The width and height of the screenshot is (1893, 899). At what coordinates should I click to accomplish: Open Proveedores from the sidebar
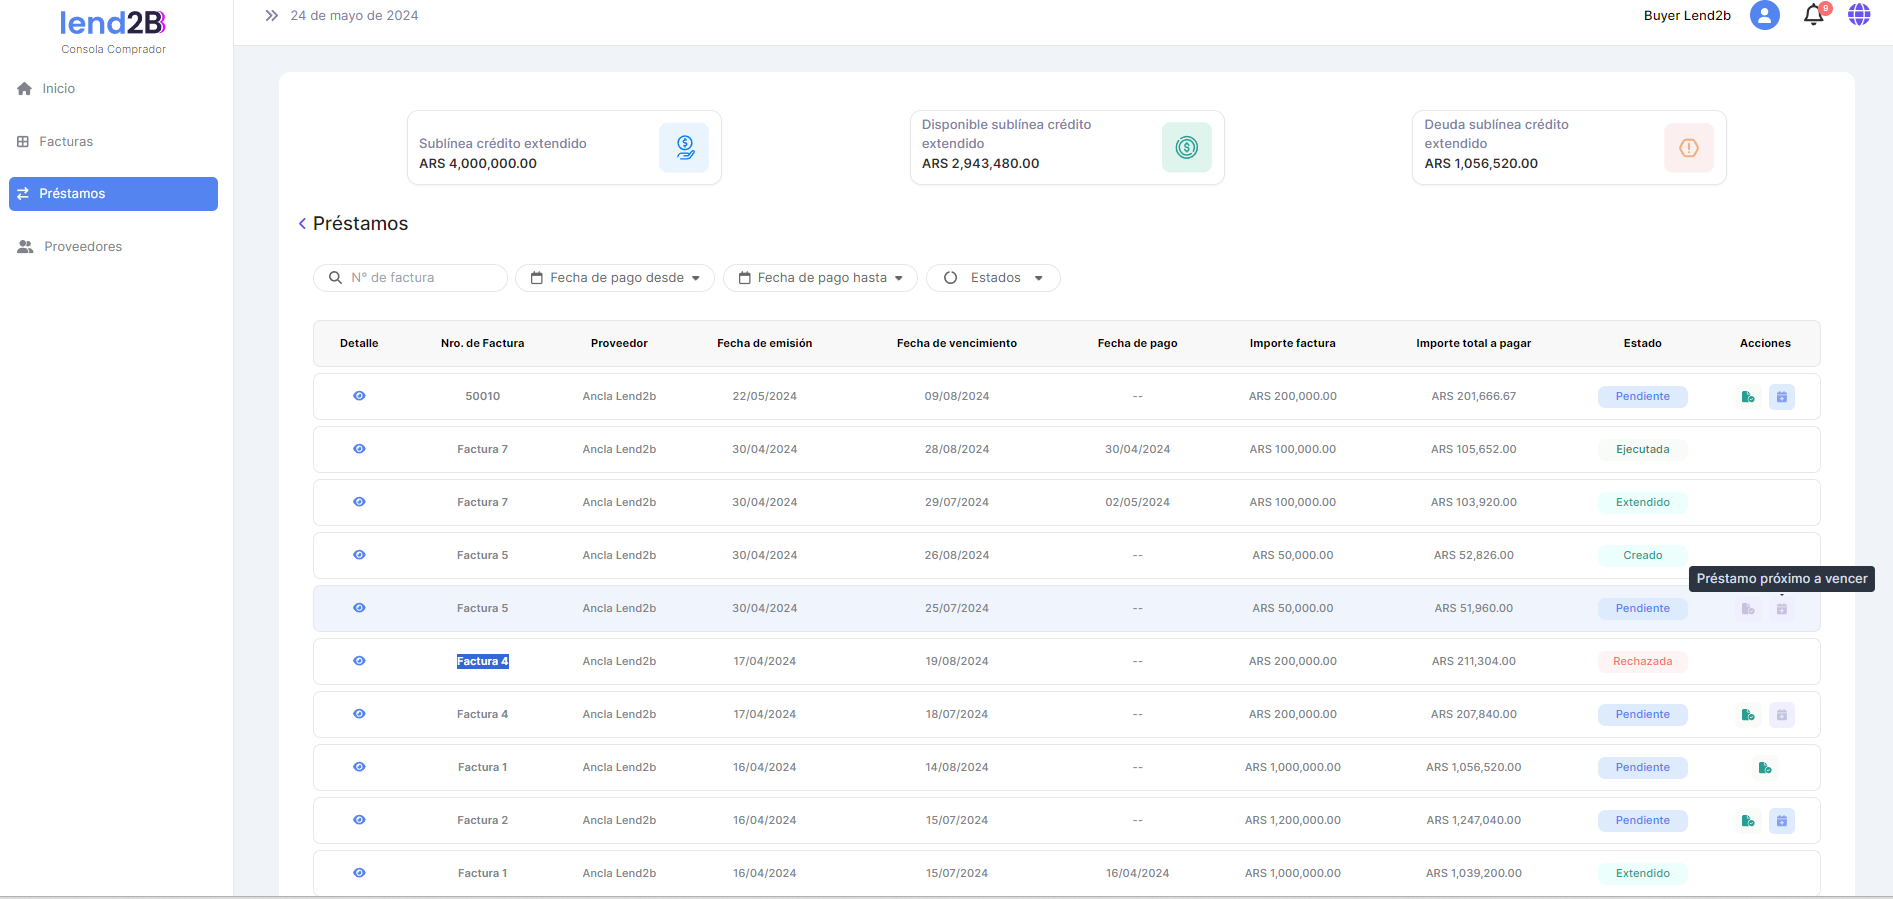pos(83,247)
